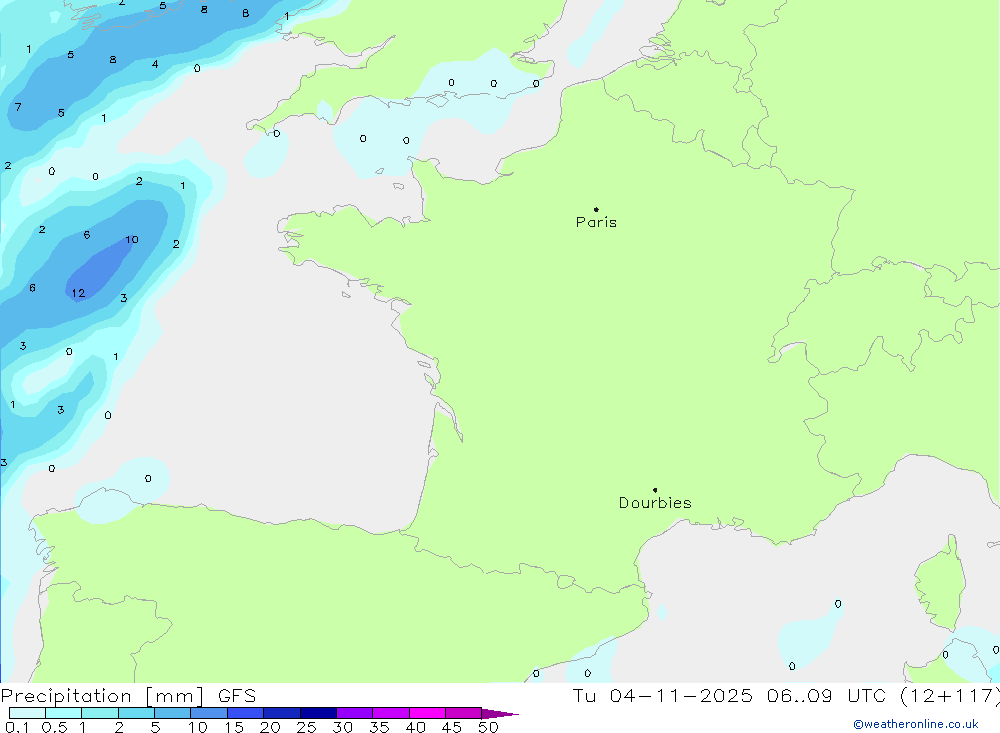1000x733 pixels.
Task: Click the legend label '0.1'
Action: (x=17, y=727)
